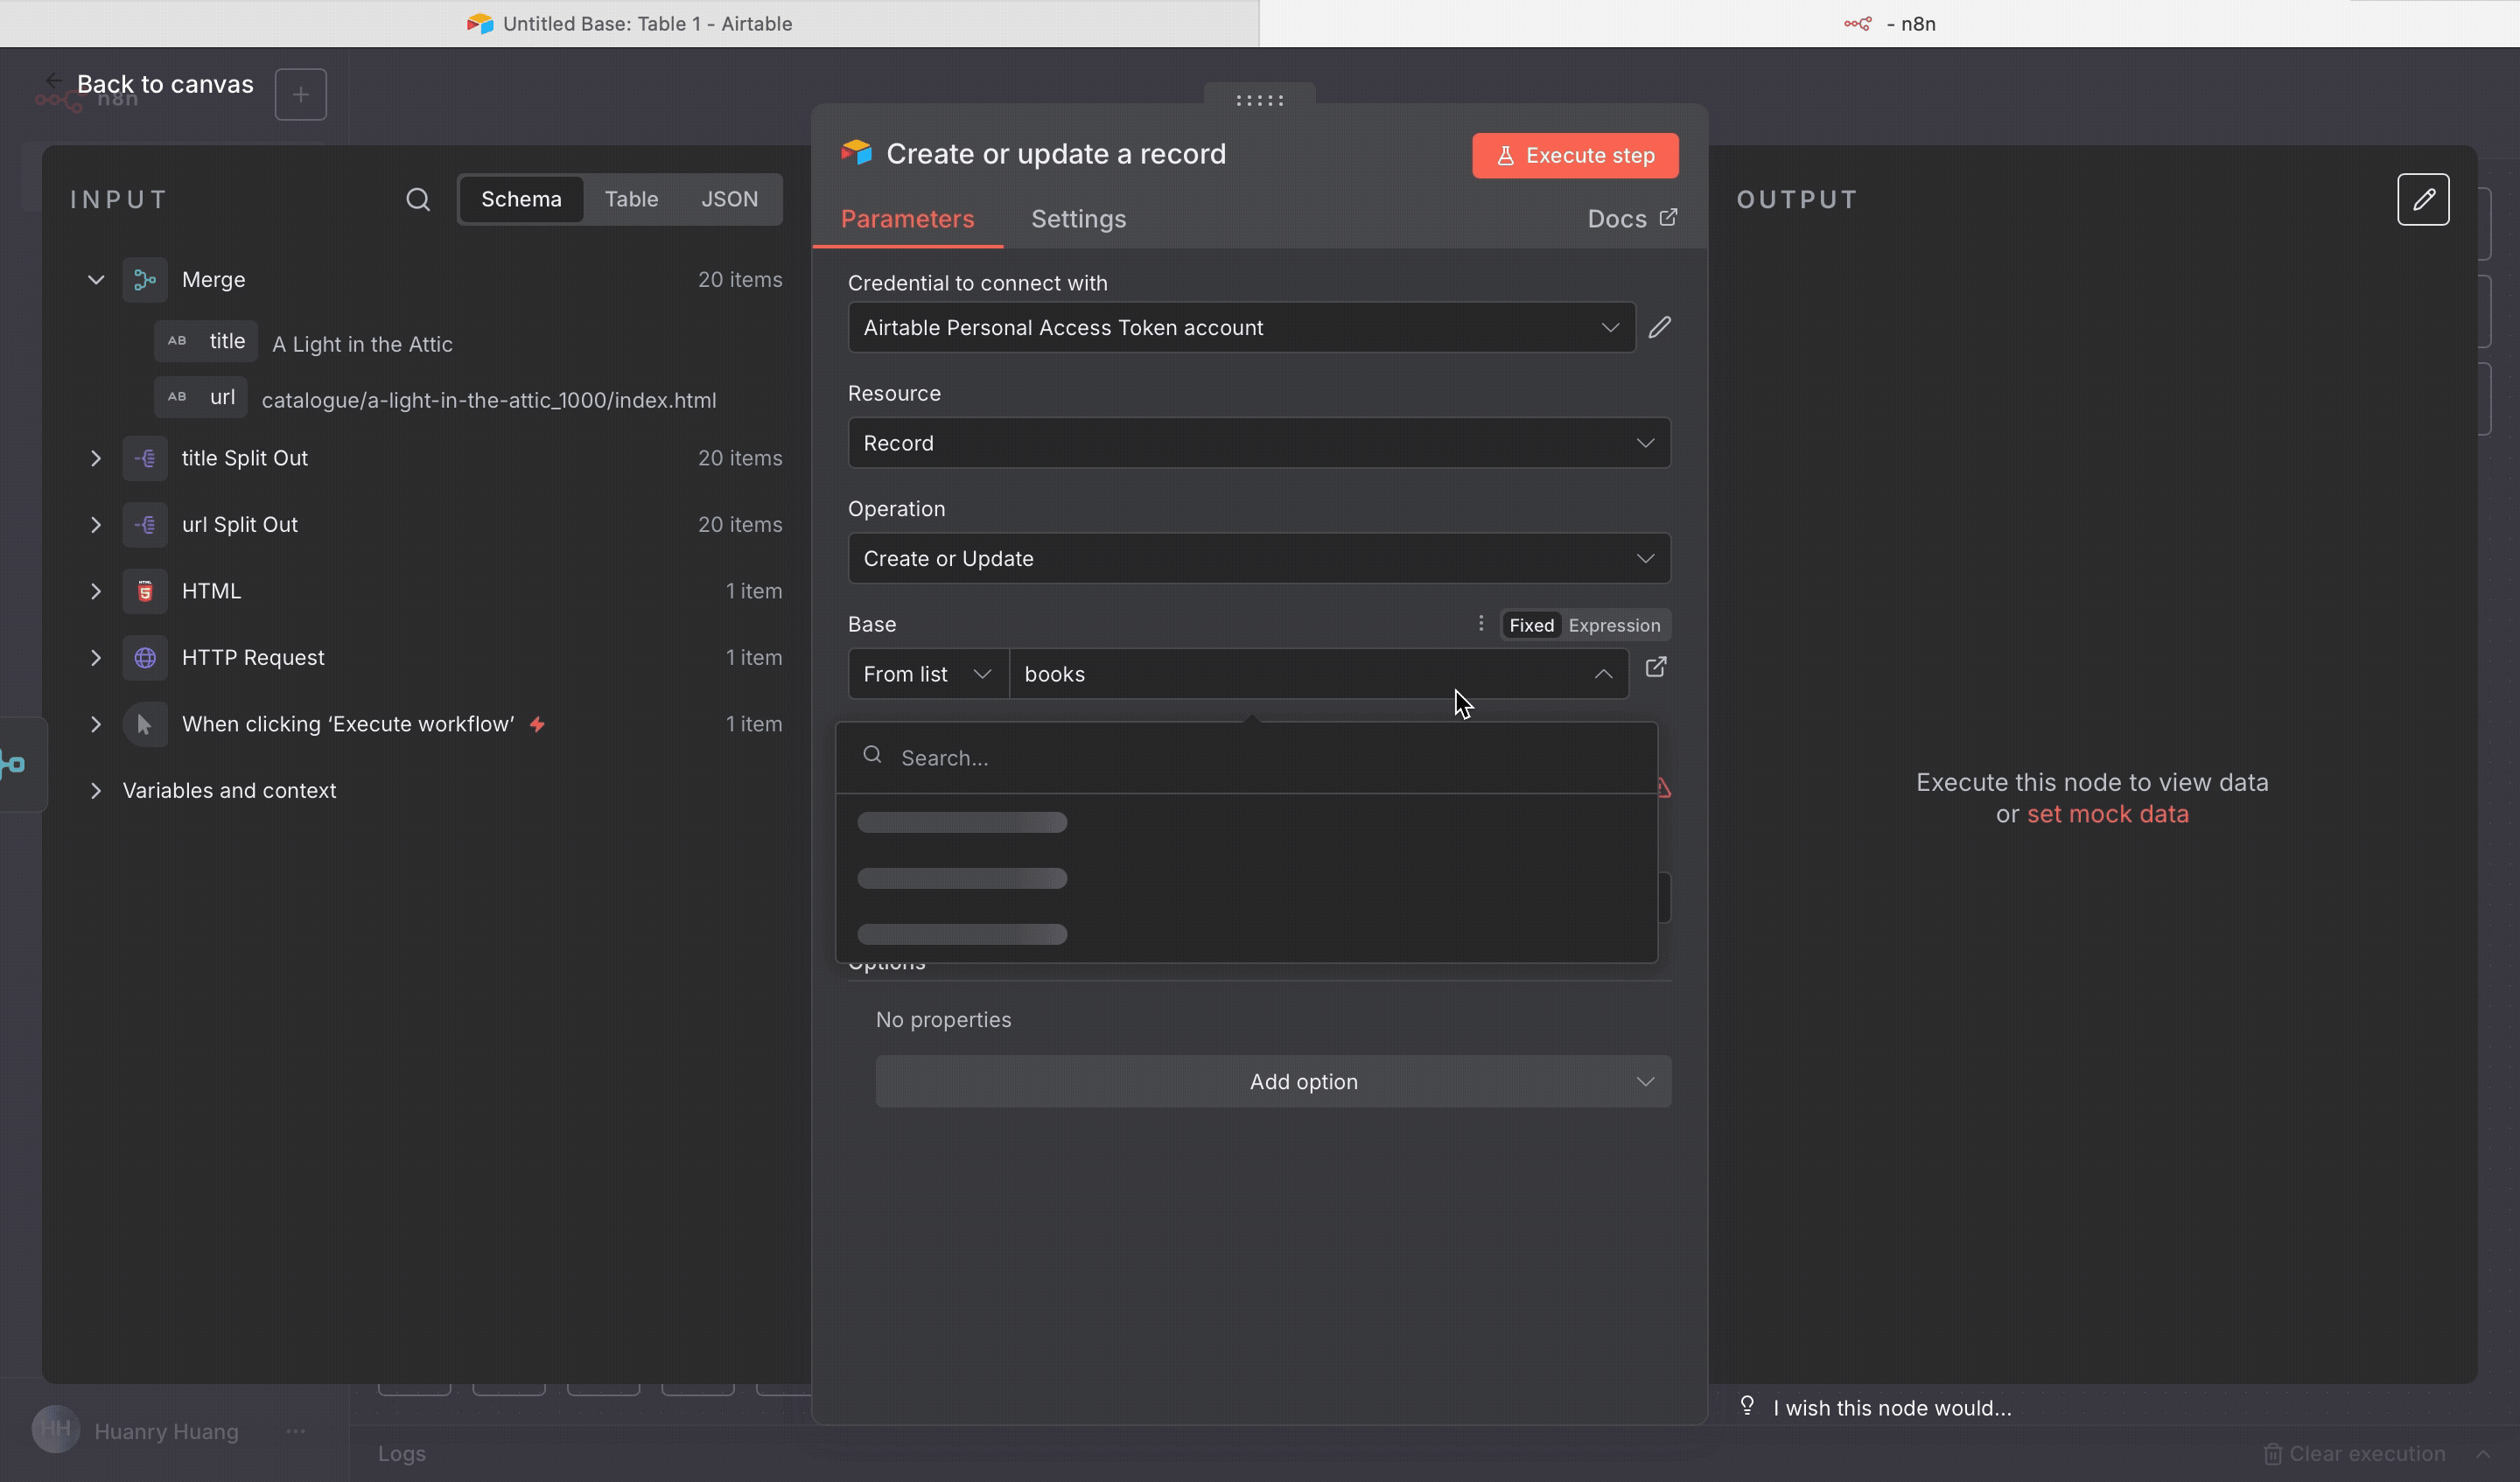This screenshot has width=2520, height=1482.
Task: Open the Docs link
Action: (1632, 219)
